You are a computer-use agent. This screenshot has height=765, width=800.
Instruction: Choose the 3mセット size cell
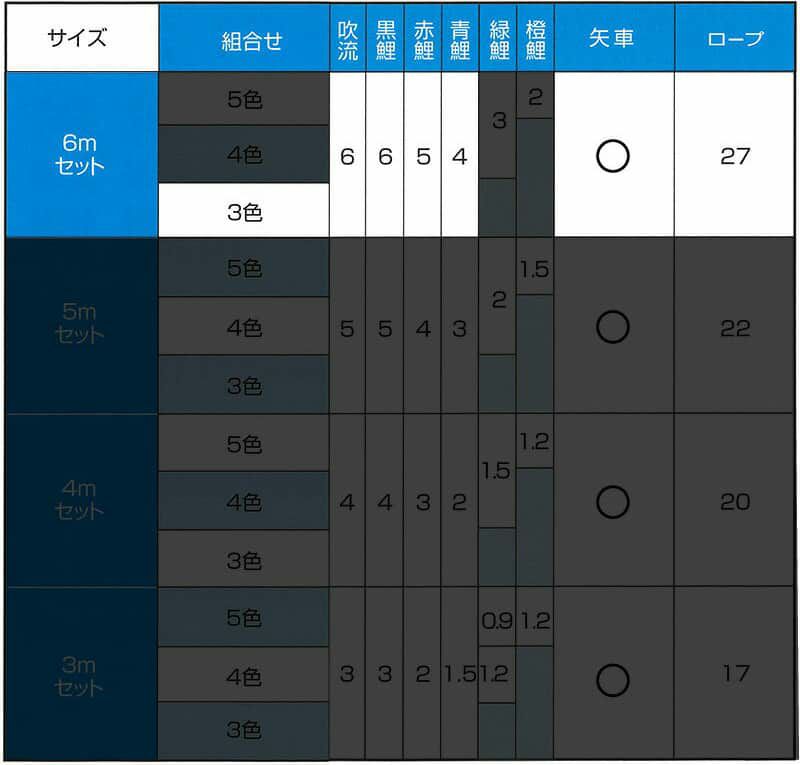pos(82,675)
